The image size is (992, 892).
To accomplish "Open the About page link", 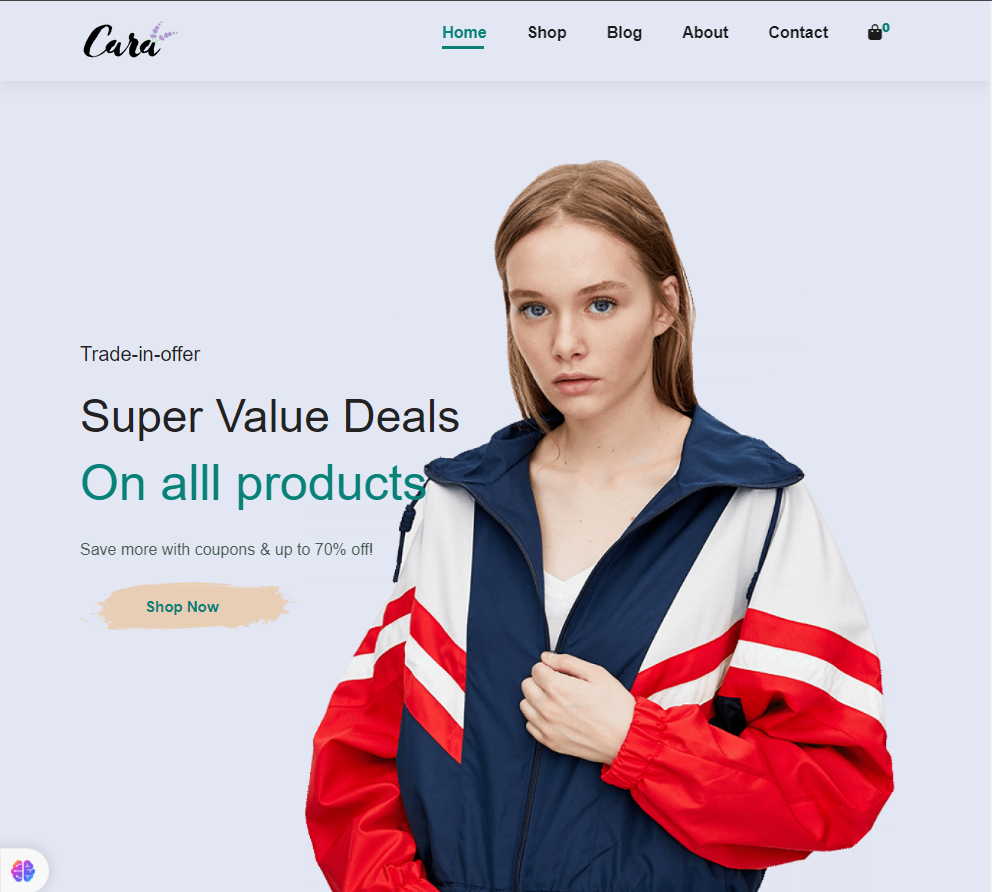I will click(x=705, y=32).
